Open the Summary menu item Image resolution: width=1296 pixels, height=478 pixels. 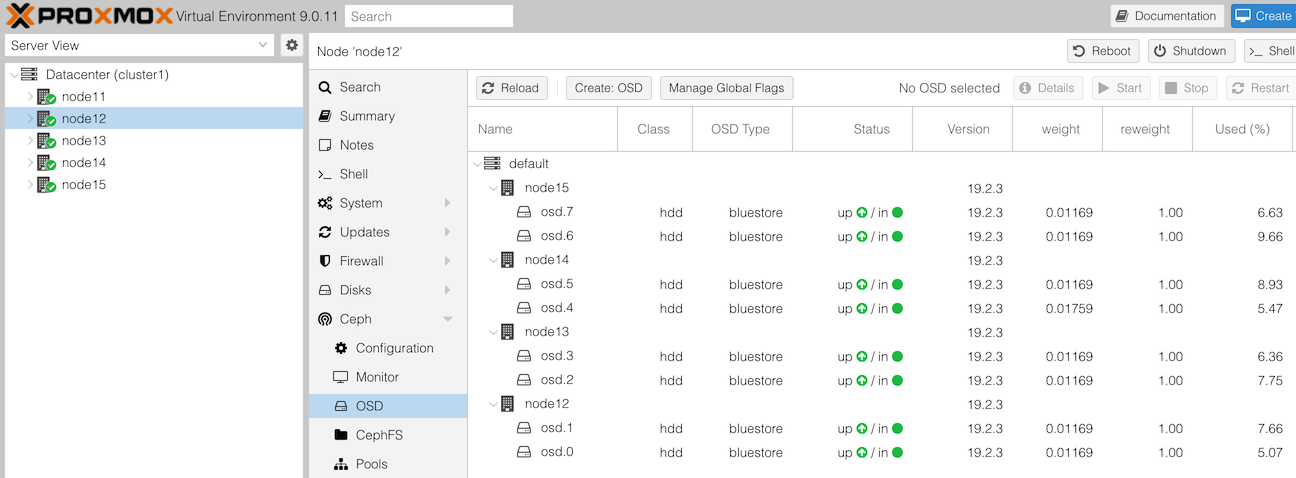(366, 116)
